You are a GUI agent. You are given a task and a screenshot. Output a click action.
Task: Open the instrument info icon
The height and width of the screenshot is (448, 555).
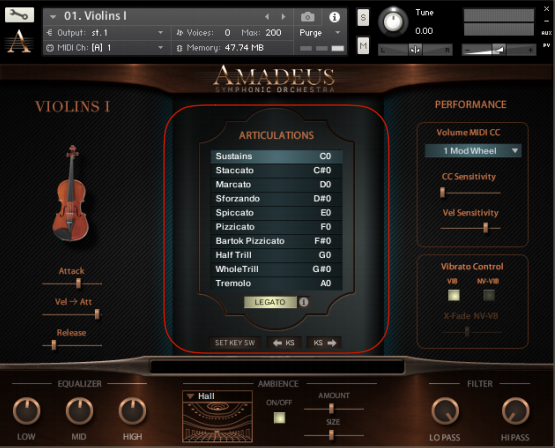[x=334, y=17]
